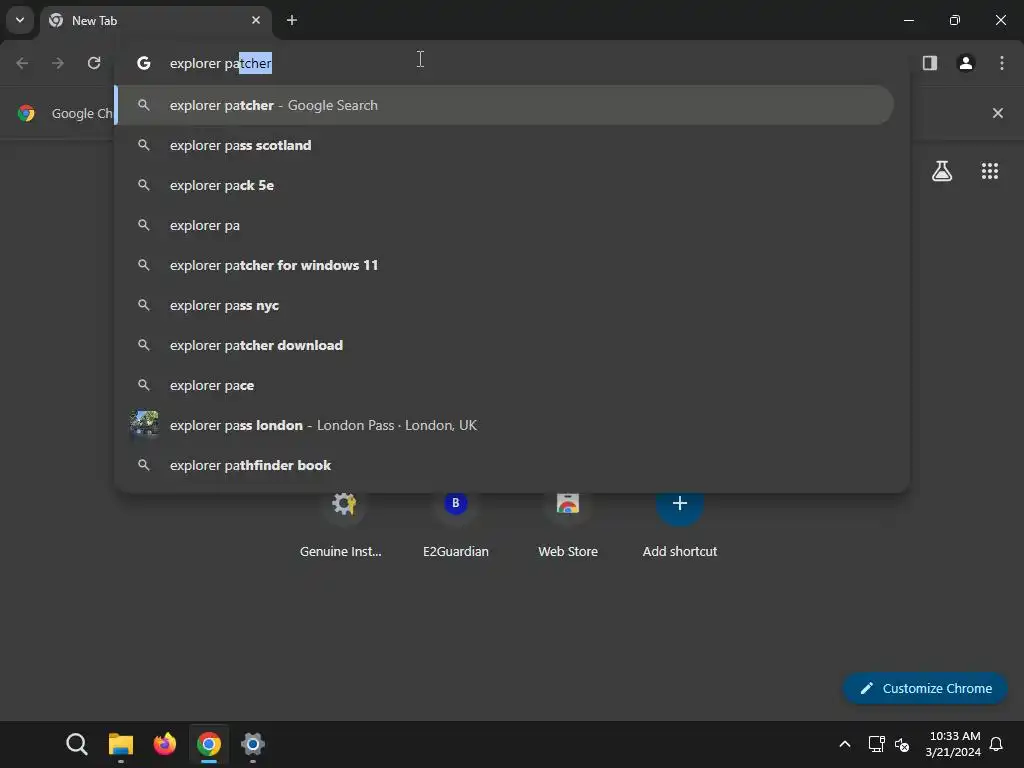This screenshot has width=1024, height=768.
Task: Click the forward navigation arrow
Action: pos(58,63)
